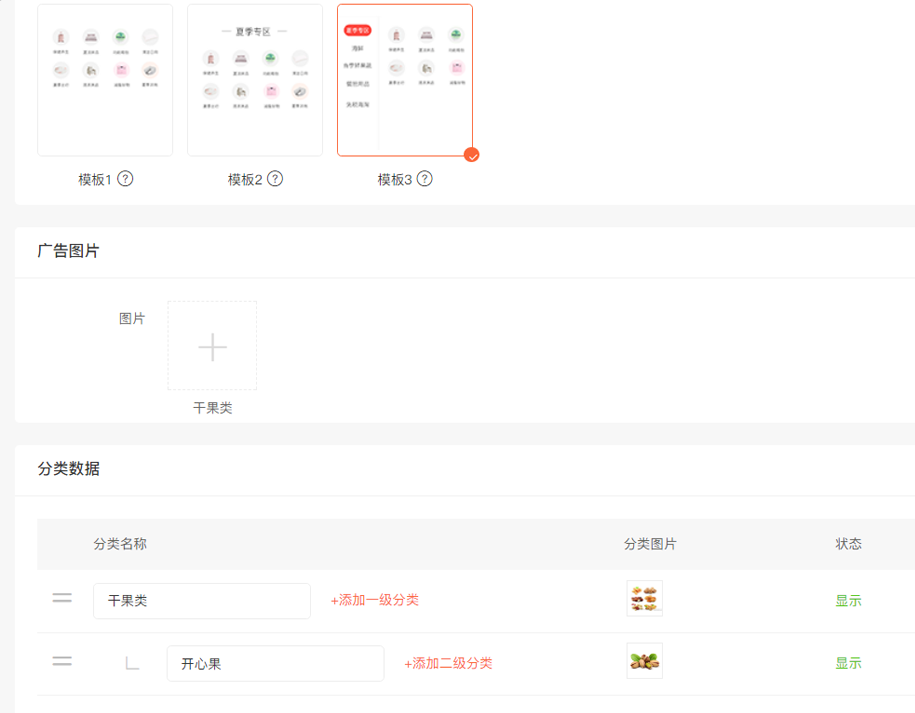Click the 干果类 category name field
The image size is (915, 713).
pos(202,601)
